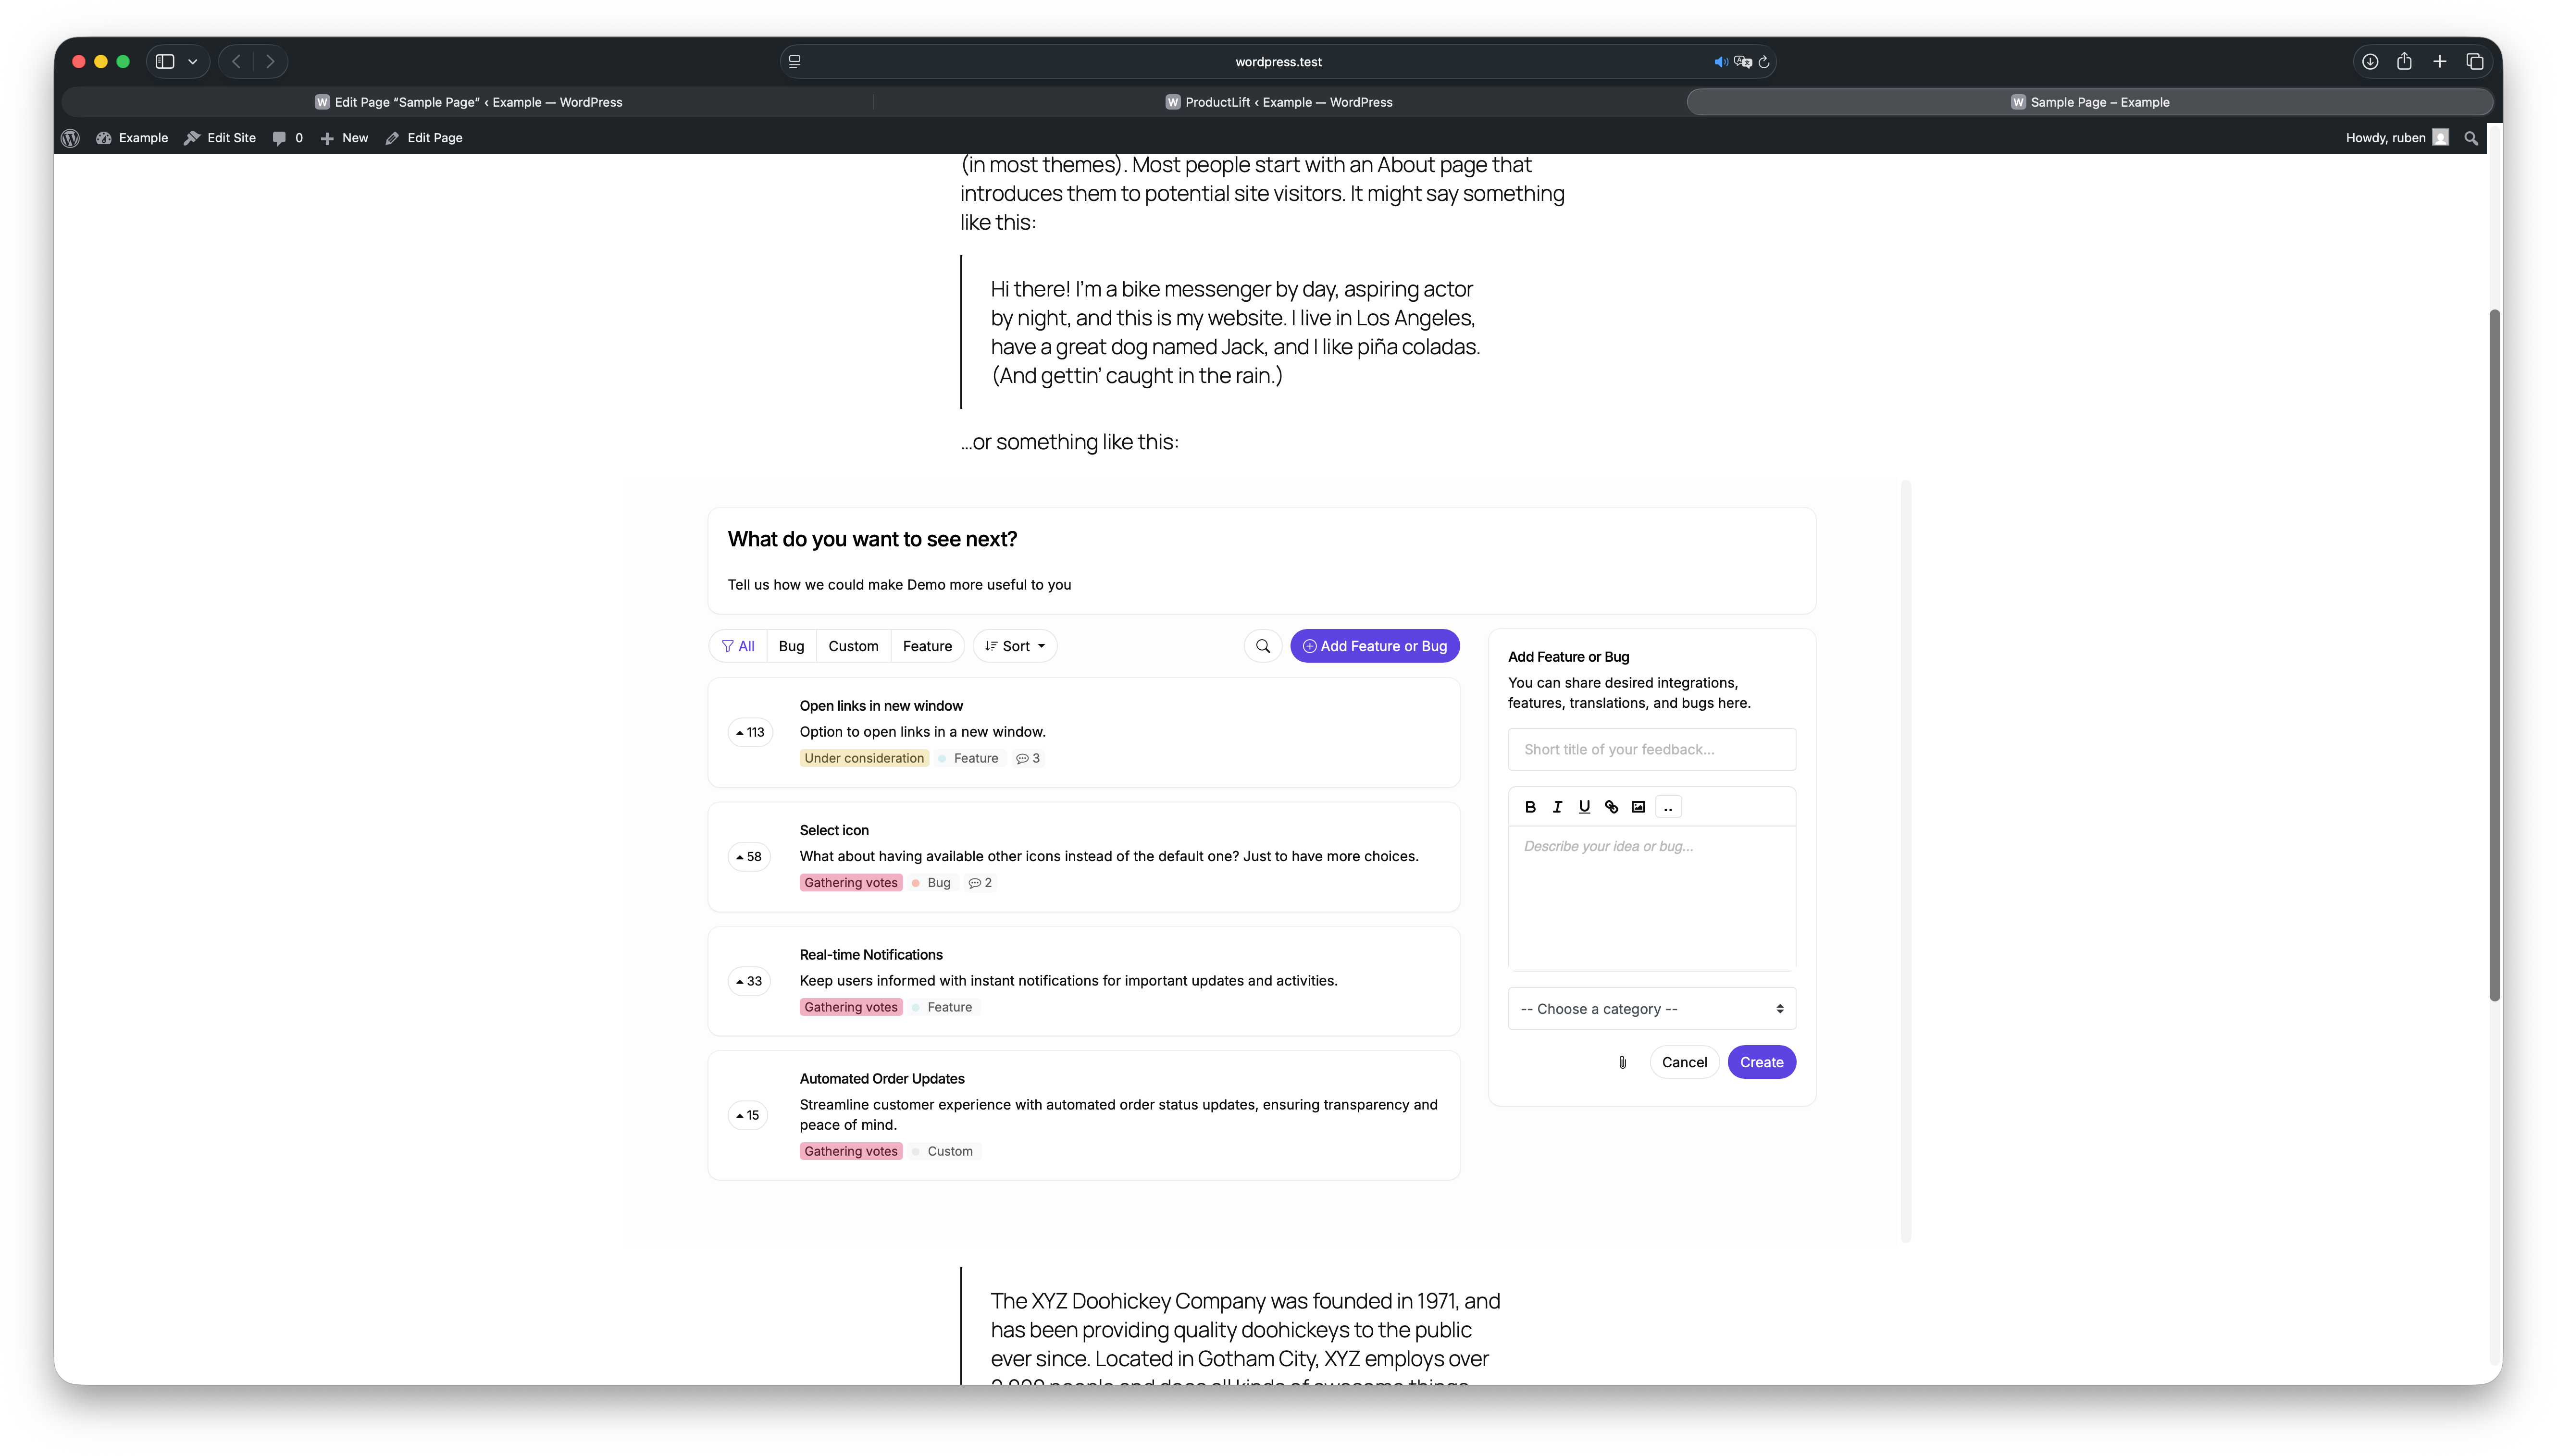The image size is (2557, 1456).
Task: Open the page settings icon in the address bar
Action: pyautogui.click(x=795, y=62)
